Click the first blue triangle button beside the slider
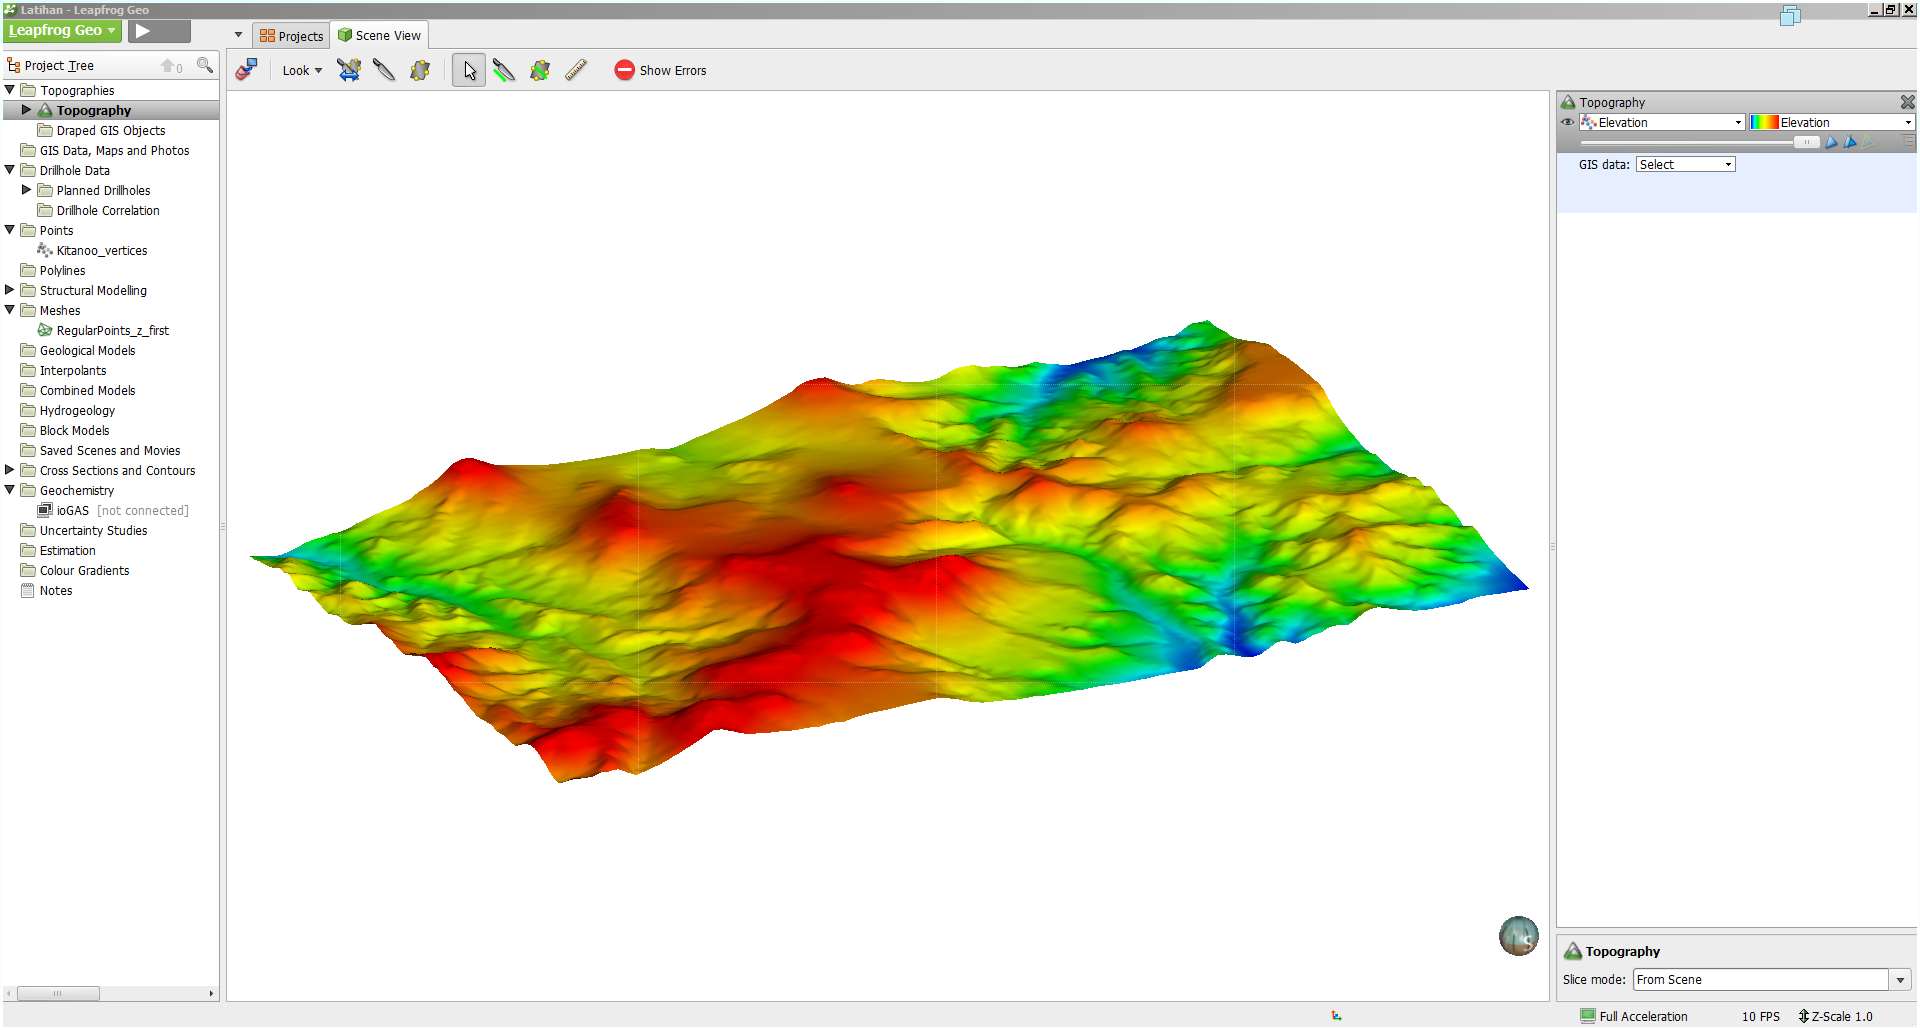Screen dimensions: 1920x1030 (x=1831, y=143)
